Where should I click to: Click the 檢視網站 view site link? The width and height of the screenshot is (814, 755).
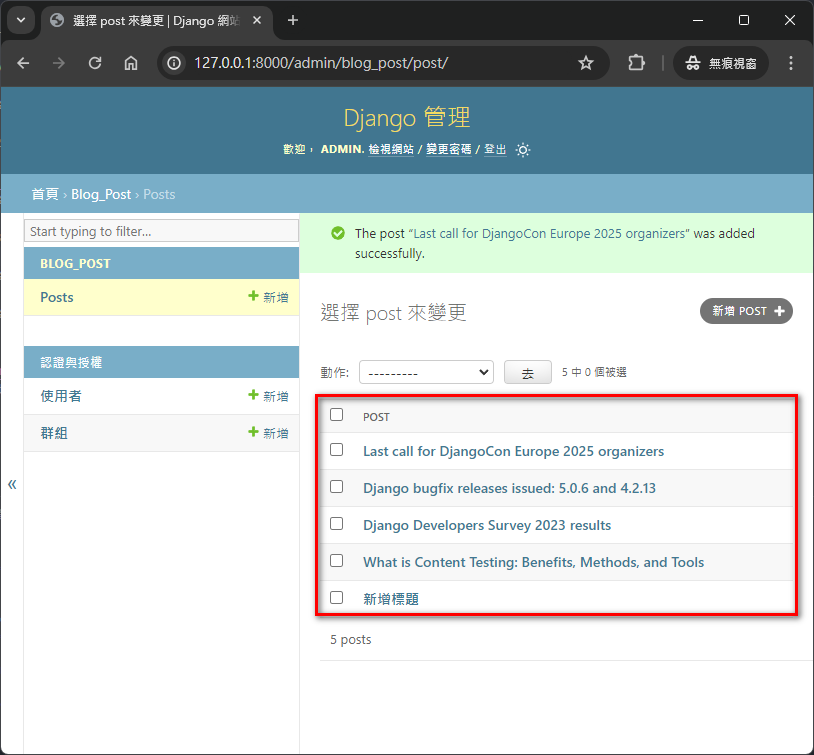tap(391, 150)
